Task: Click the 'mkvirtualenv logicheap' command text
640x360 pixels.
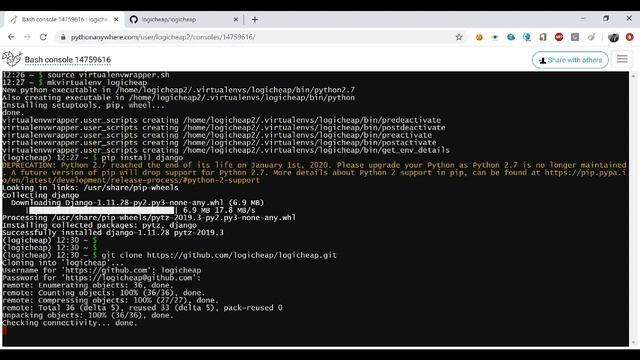Action: [97, 82]
